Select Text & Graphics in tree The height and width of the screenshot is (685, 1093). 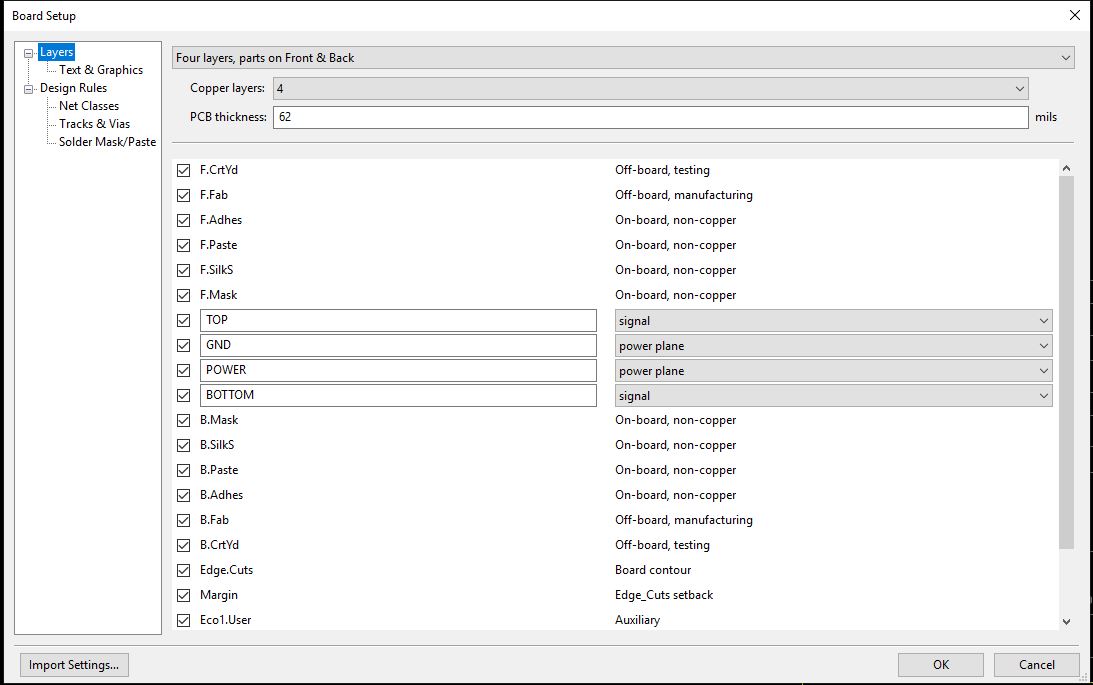[x=100, y=70]
